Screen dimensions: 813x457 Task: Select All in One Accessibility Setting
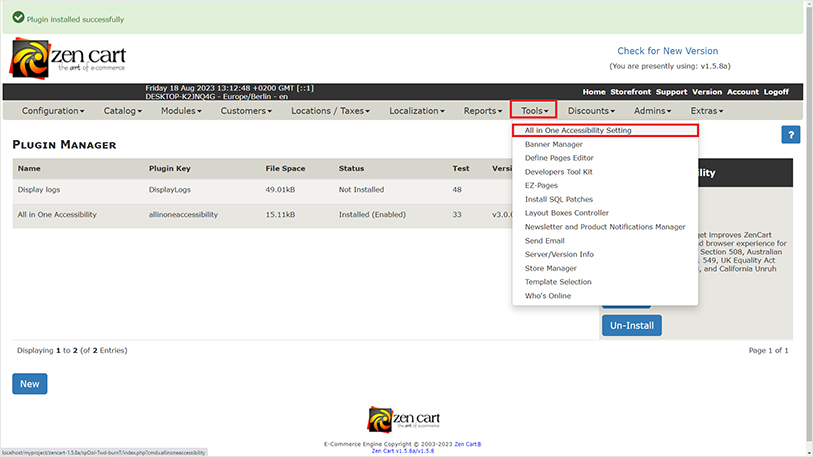click(605, 130)
